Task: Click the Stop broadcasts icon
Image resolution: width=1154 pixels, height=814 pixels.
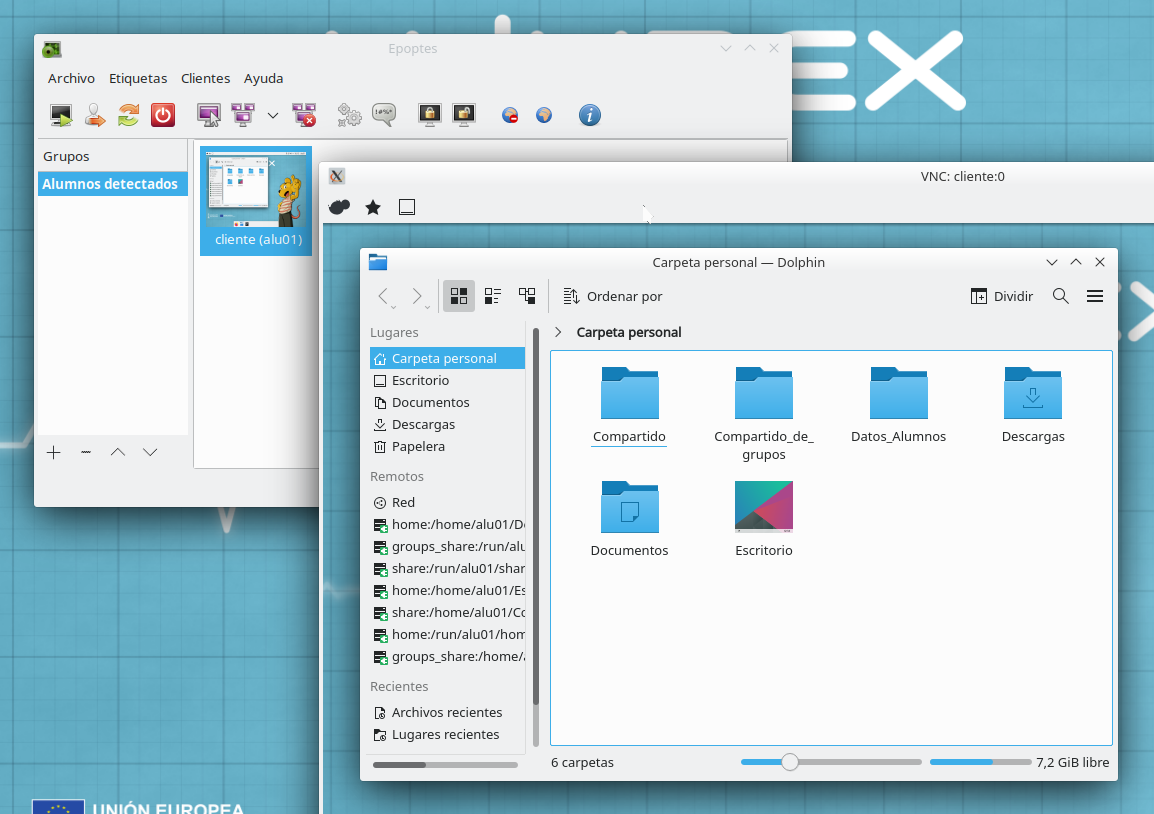Action: coord(304,115)
